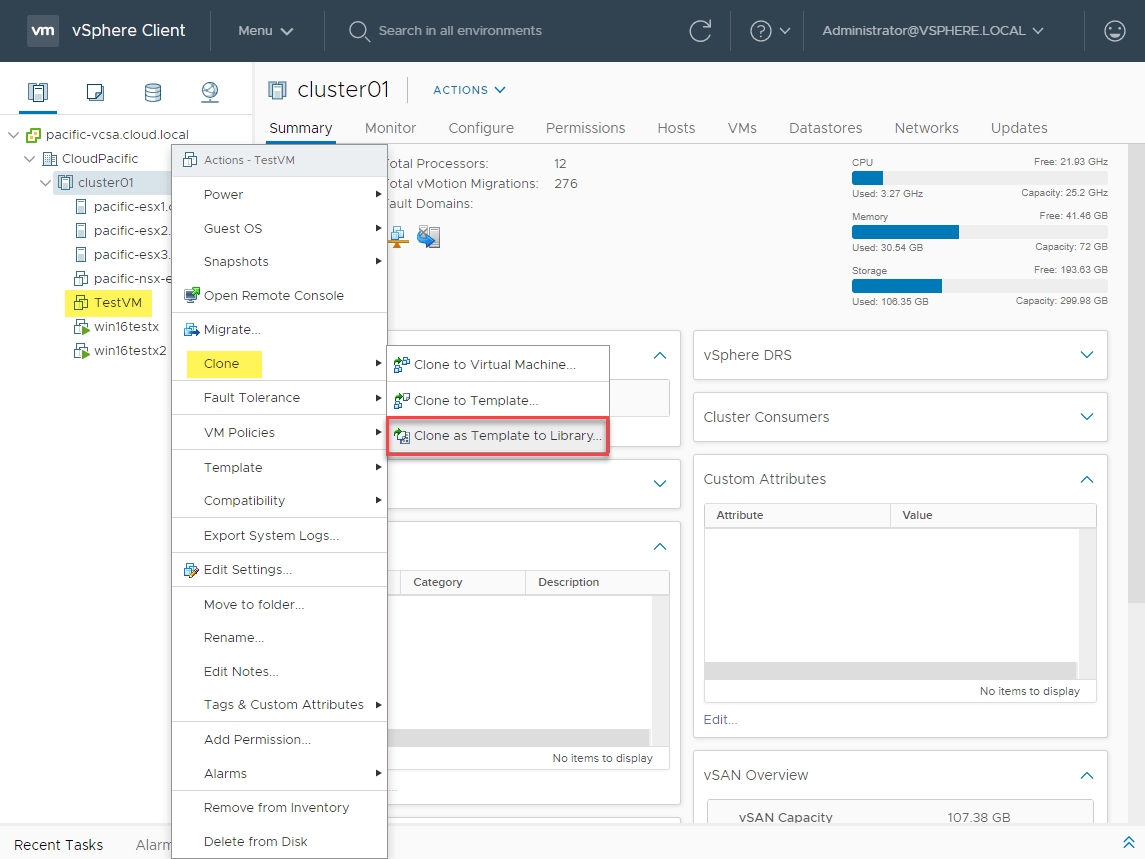Click the cluster01 cluster icon in the tree
This screenshot has height=859, width=1145.
pyautogui.click(x=66, y=183)
